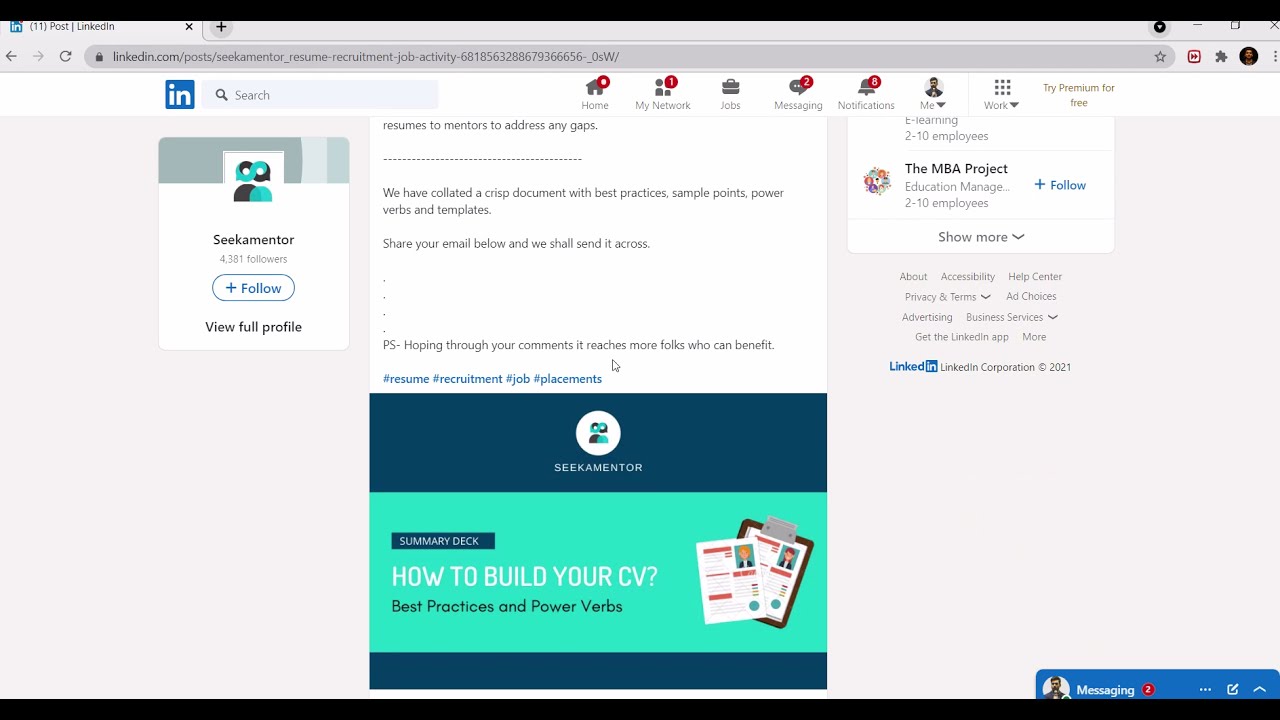Screen dimensions: 1280x720
Task: Open the Me profile menu
Action: (933, 94)
